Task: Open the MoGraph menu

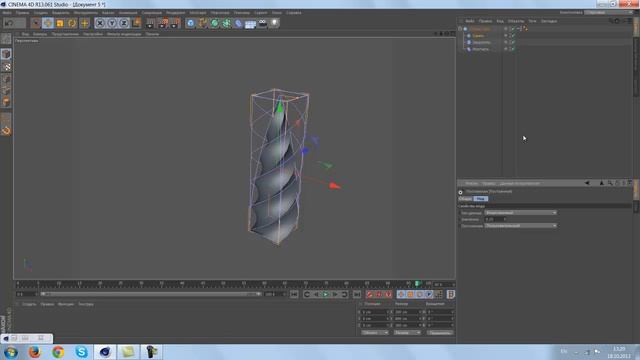Action: 198,13
